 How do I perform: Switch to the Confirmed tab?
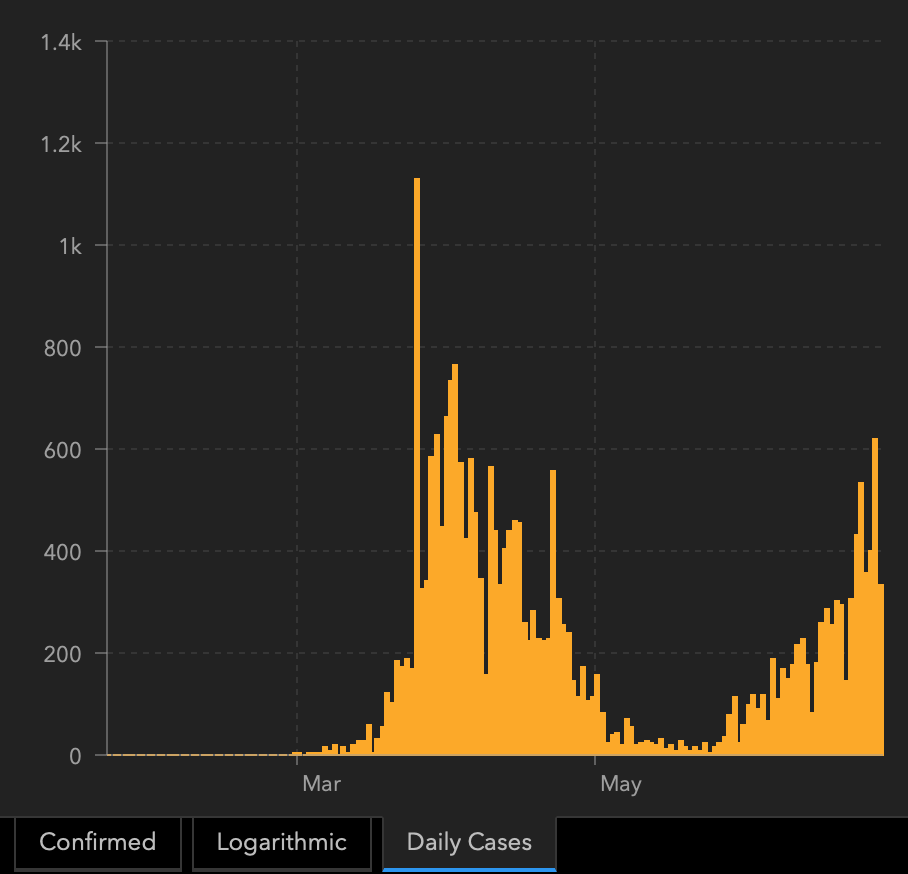tap(98, 843)
